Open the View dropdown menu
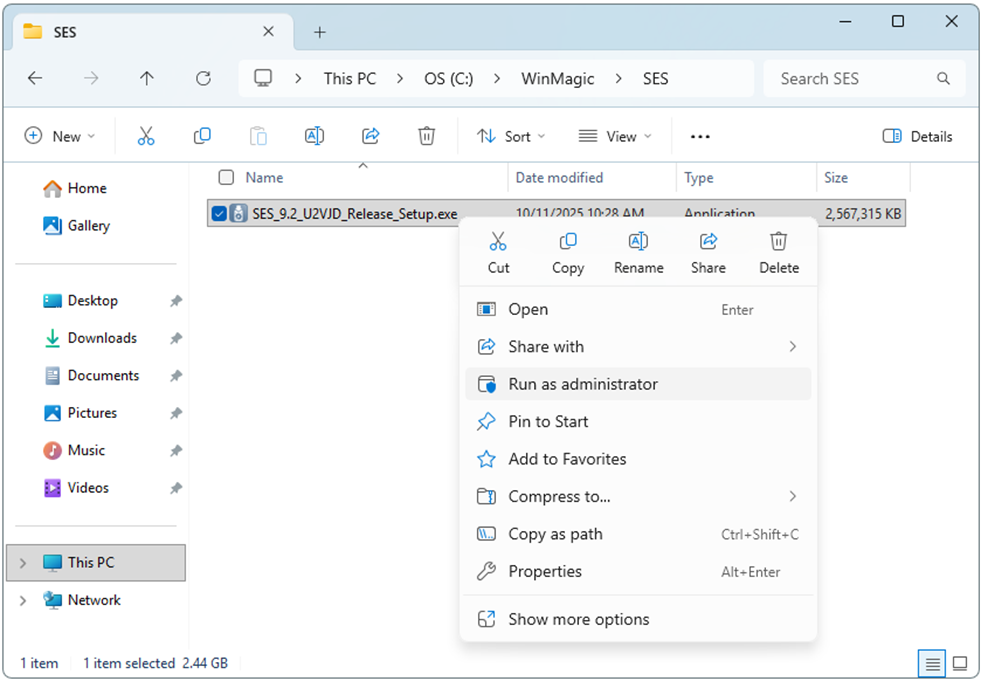981x681 pixels. click(x=614, y=136)
